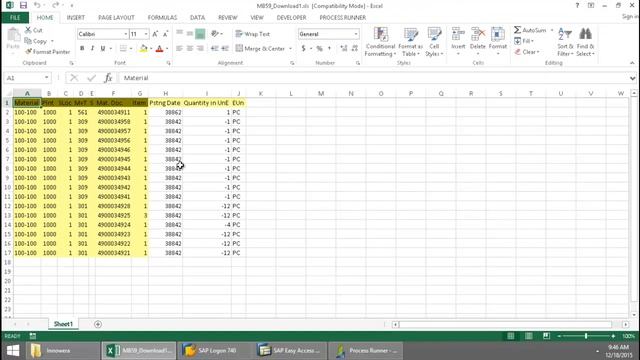Open SAP Easy Access from the taskbar
Viewport: 640px width, 360px height.
coord(290,351)
